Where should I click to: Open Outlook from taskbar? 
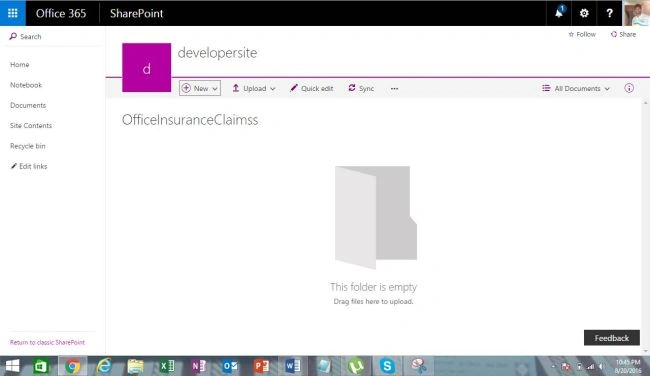pos(230,366)
